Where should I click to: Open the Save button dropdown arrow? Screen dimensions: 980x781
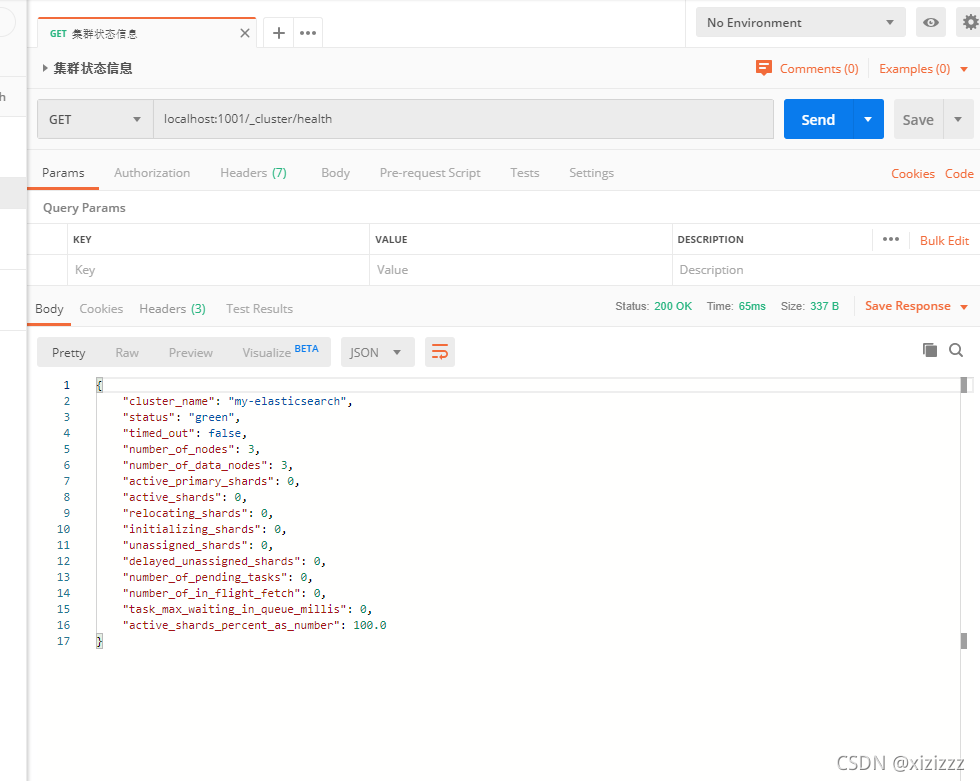coord(958,119)
